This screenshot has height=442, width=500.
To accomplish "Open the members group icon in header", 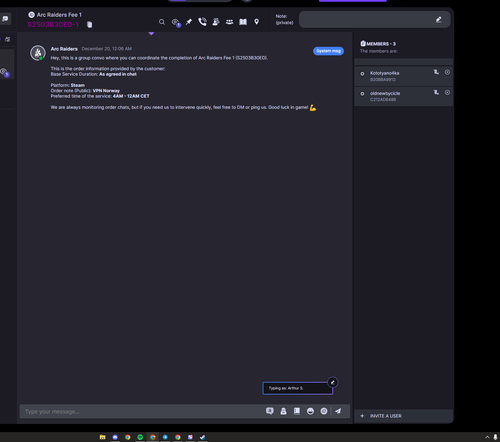I will pyautogui.click(x=229, y=22).
